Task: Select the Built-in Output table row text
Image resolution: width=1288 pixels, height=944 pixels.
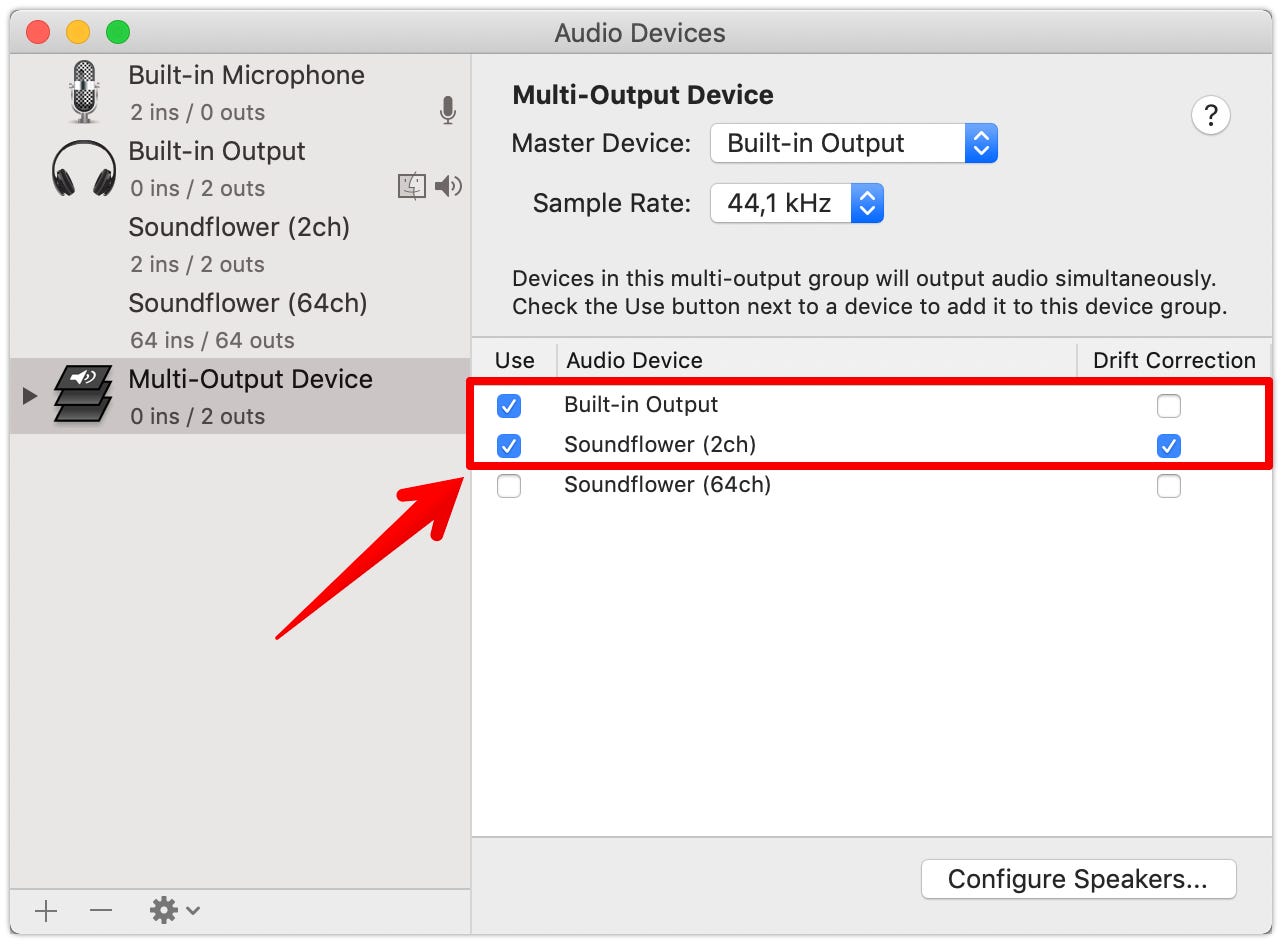Action: tap(641, 405)
